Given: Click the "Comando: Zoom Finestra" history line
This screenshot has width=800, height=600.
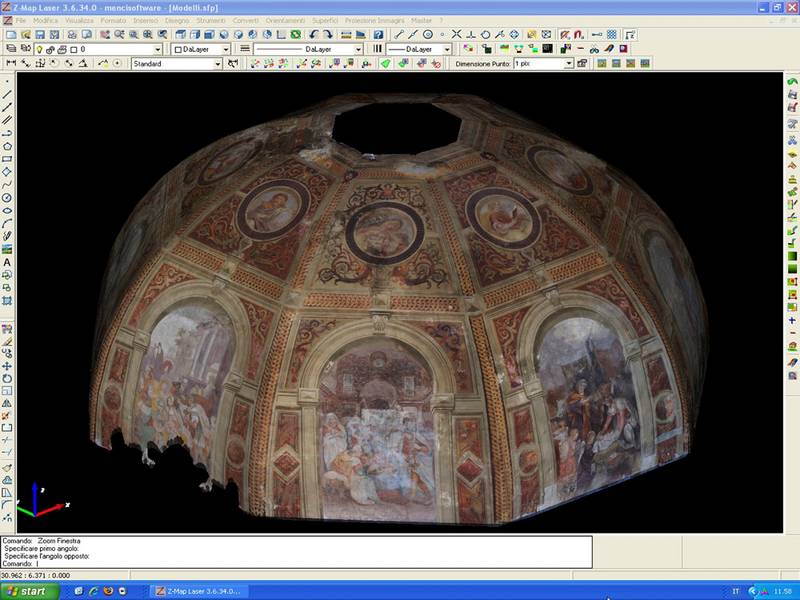Looking at the screenshot, I should [x=41, y=541].
